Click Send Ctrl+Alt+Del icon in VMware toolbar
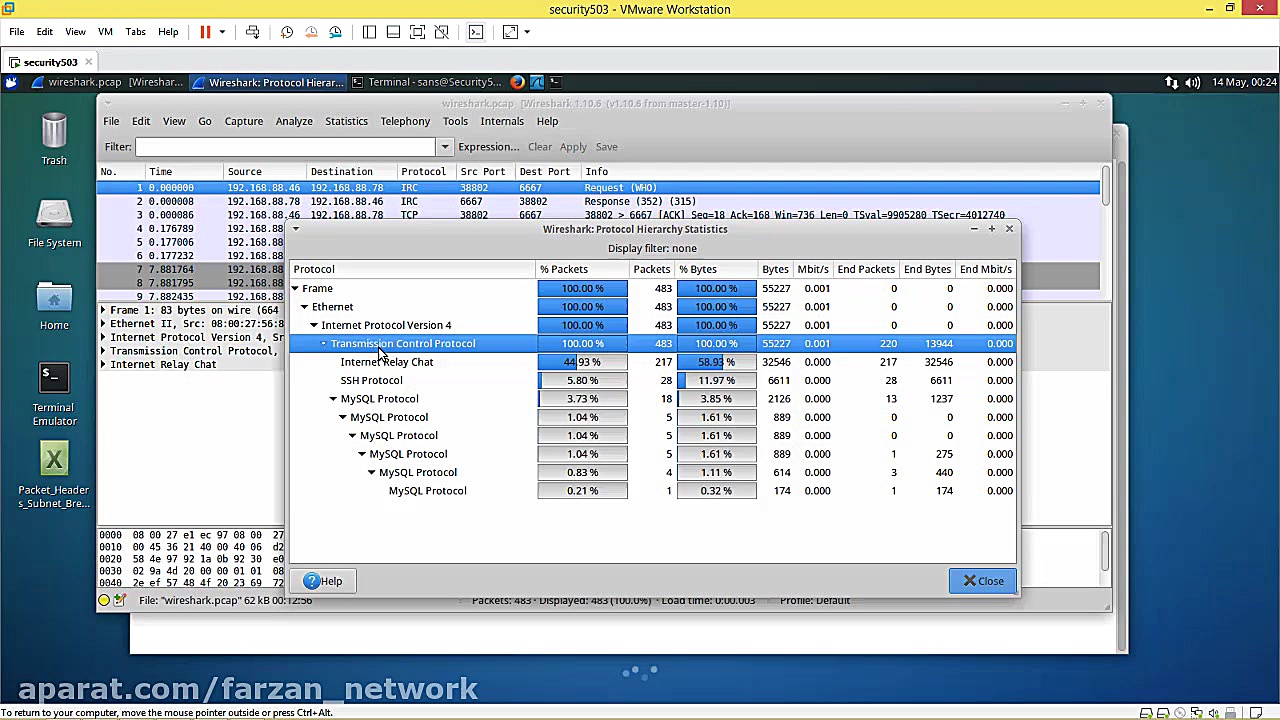1280x720 pixels. pyautogui.click(x=253, y=32)
